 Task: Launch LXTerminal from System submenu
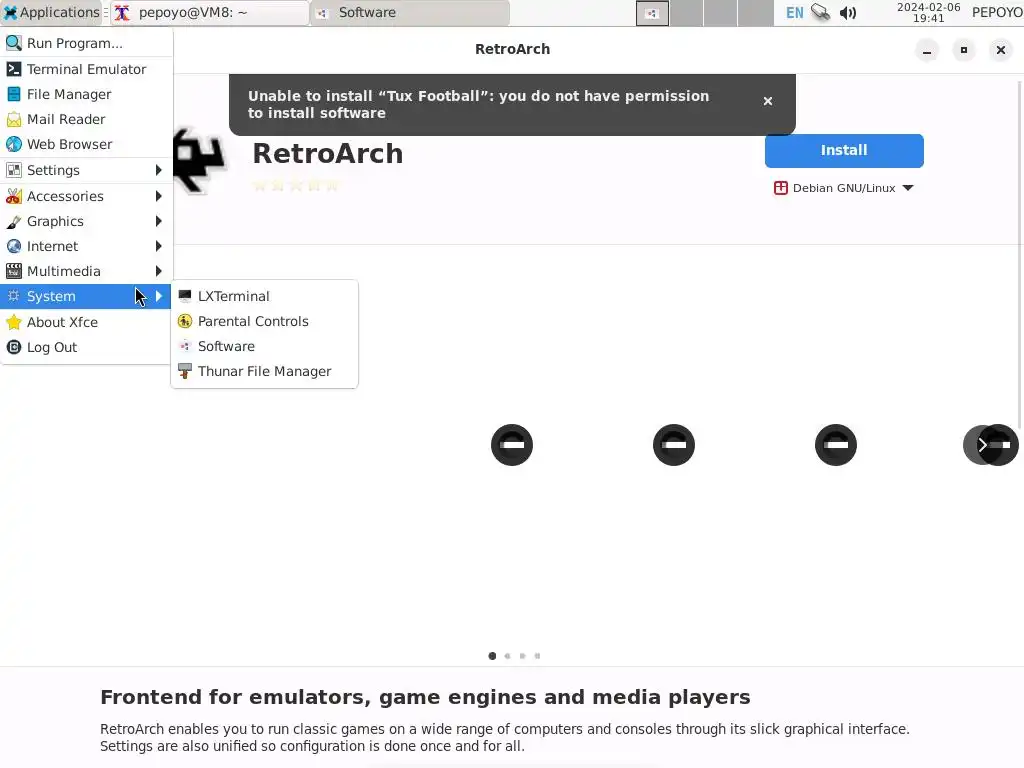point(264,296)
